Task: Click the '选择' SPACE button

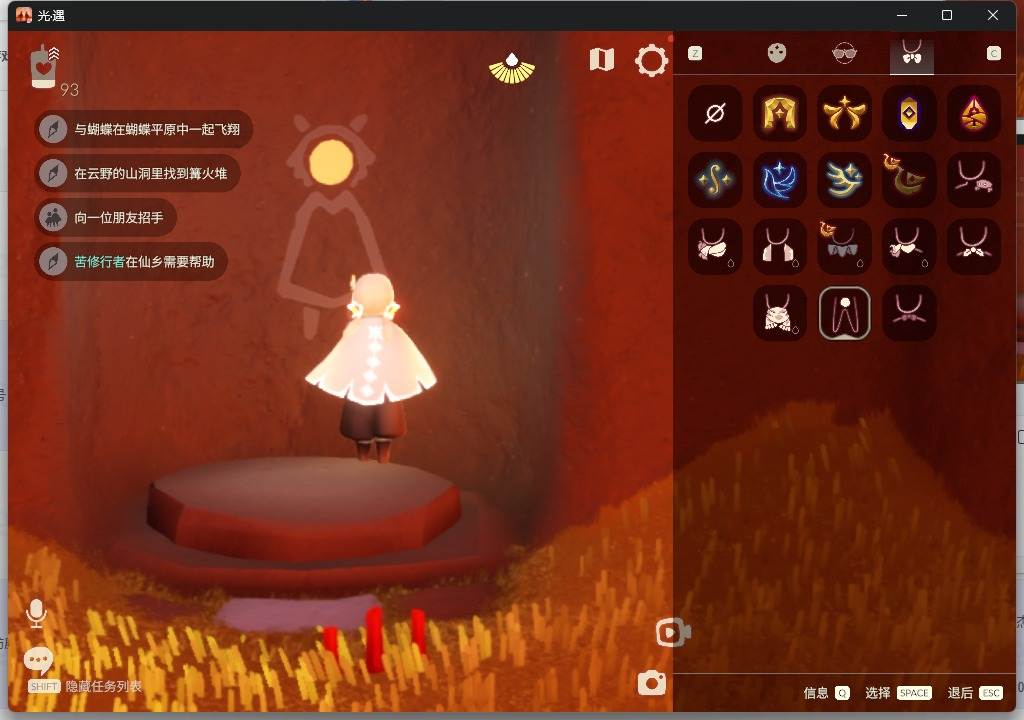Action: tap(897, 693)
